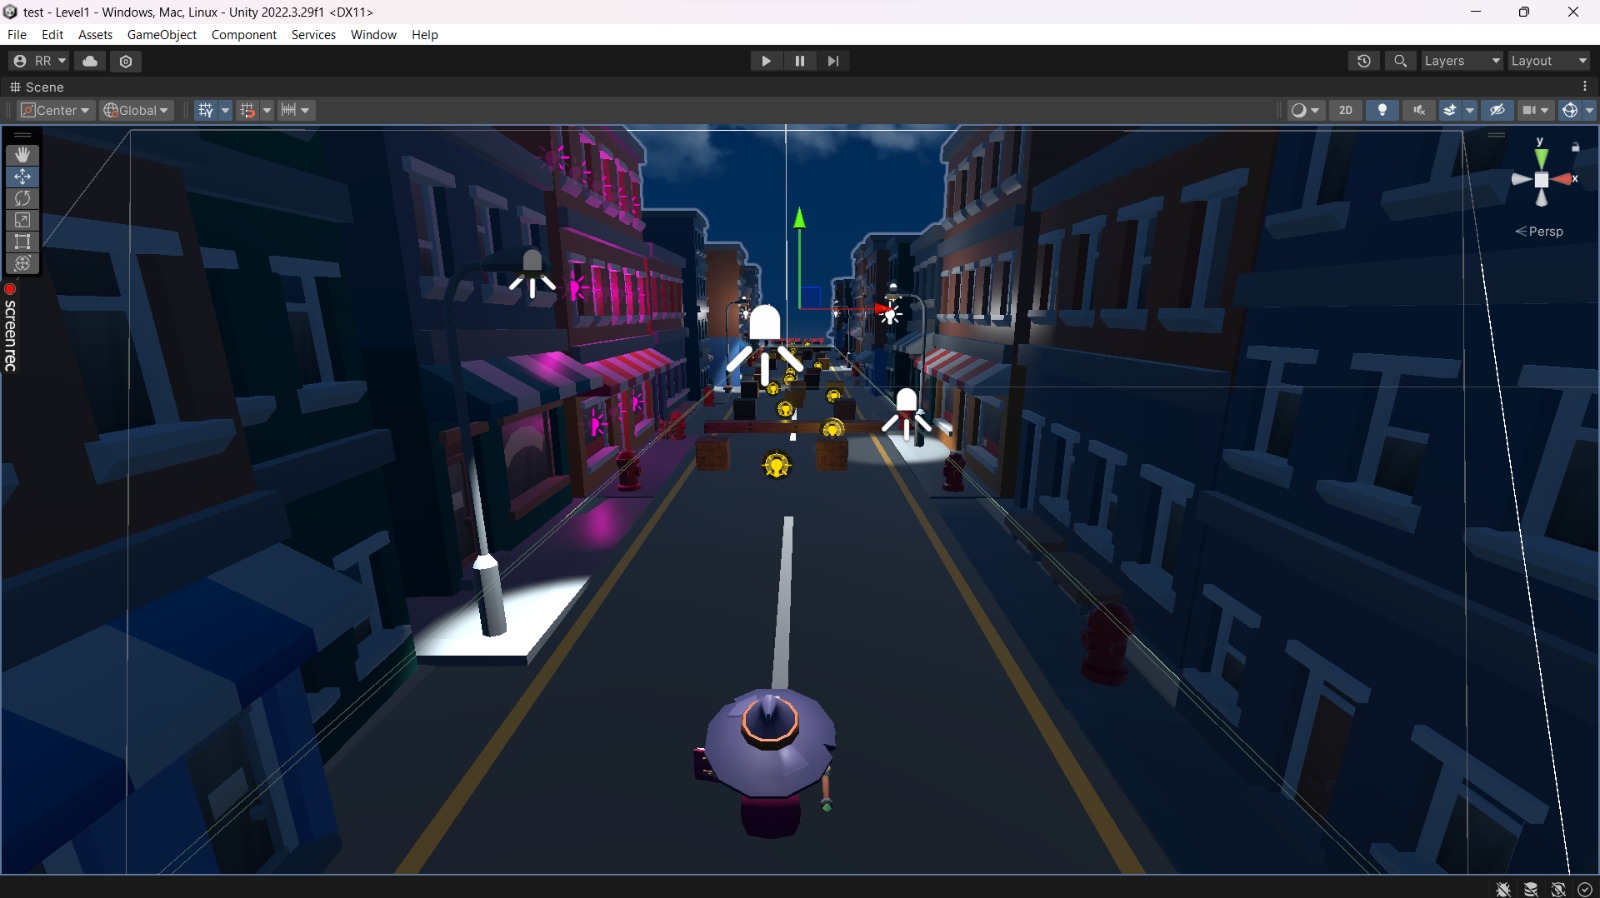Click the green Y axis cone on the orientation gizmo

click(1541, 158)
